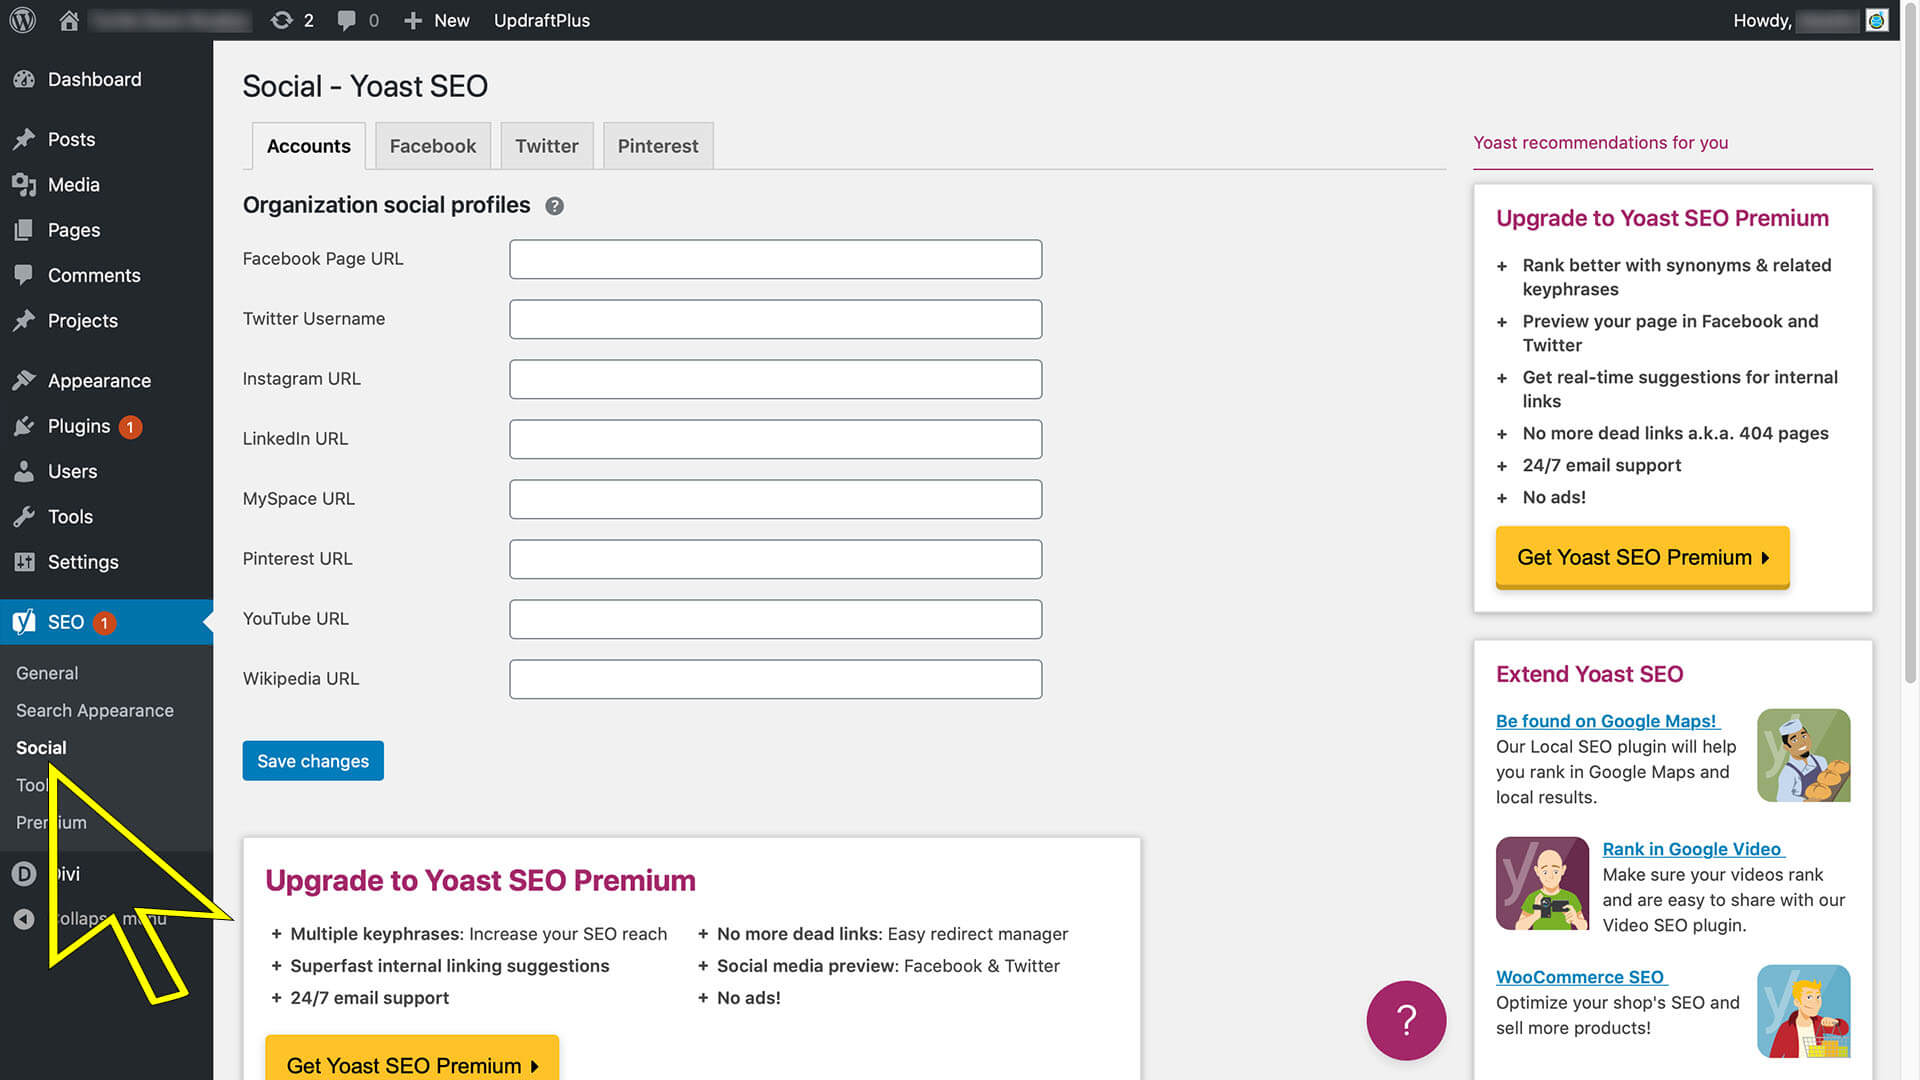Open the round purple help button
The image size is (1920, 1080).
pos(1406,1020)
